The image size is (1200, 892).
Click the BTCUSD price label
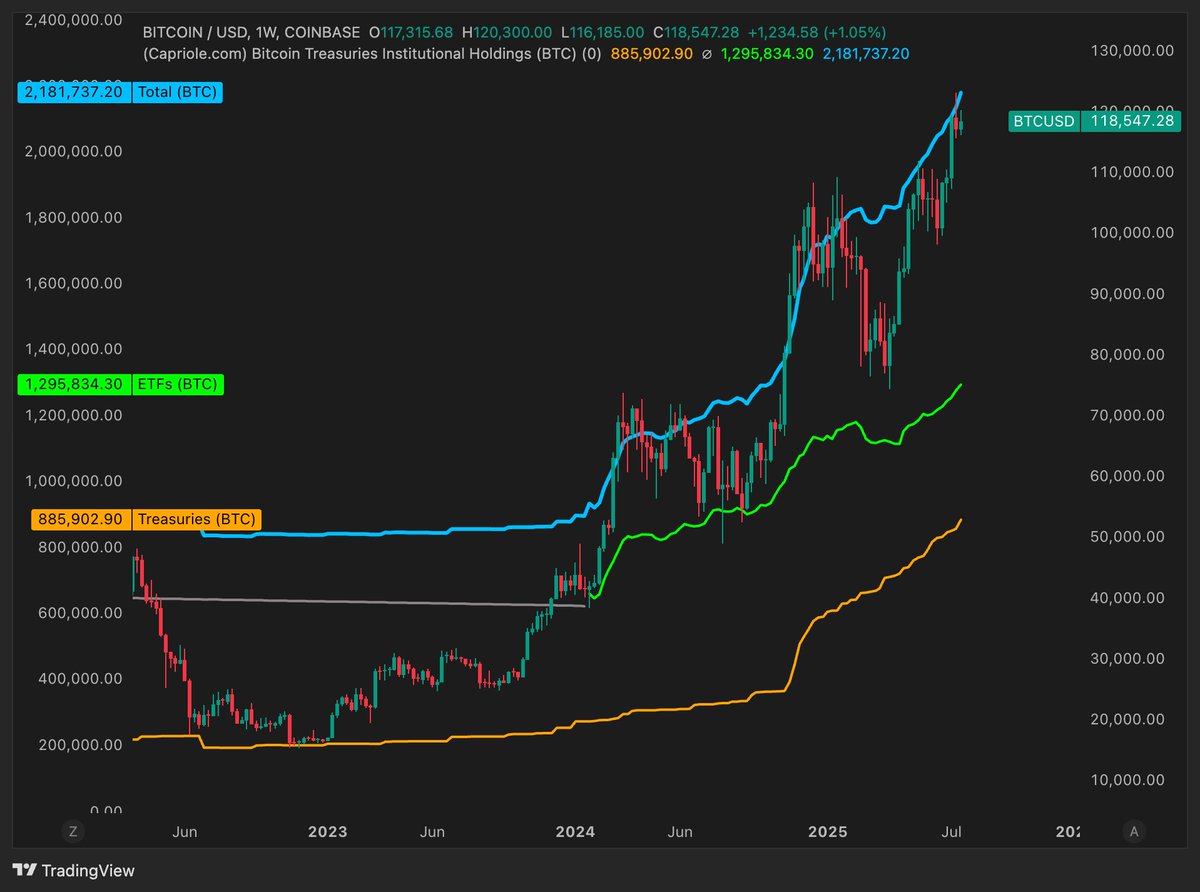[x=1043, y=121]
